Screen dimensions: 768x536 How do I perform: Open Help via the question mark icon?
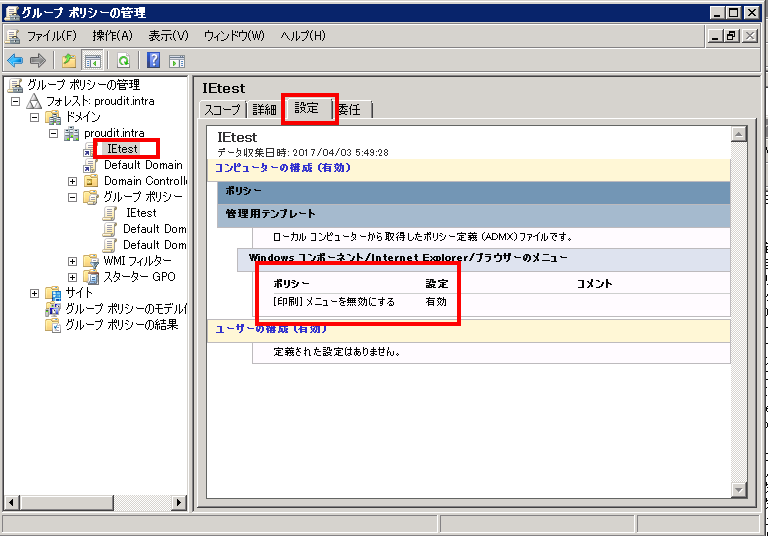(155, 60)
